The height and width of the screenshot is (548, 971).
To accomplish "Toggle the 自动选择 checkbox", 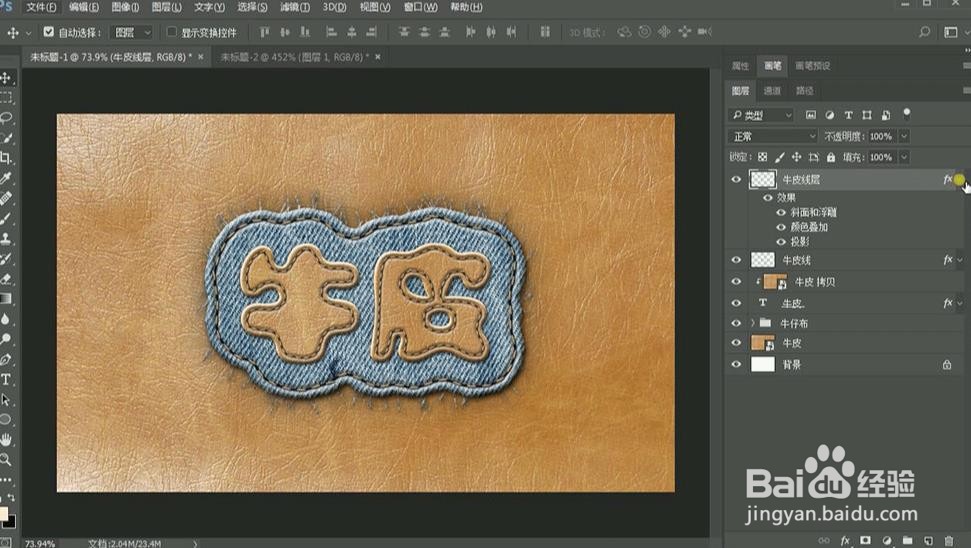I will click(48, 32).
